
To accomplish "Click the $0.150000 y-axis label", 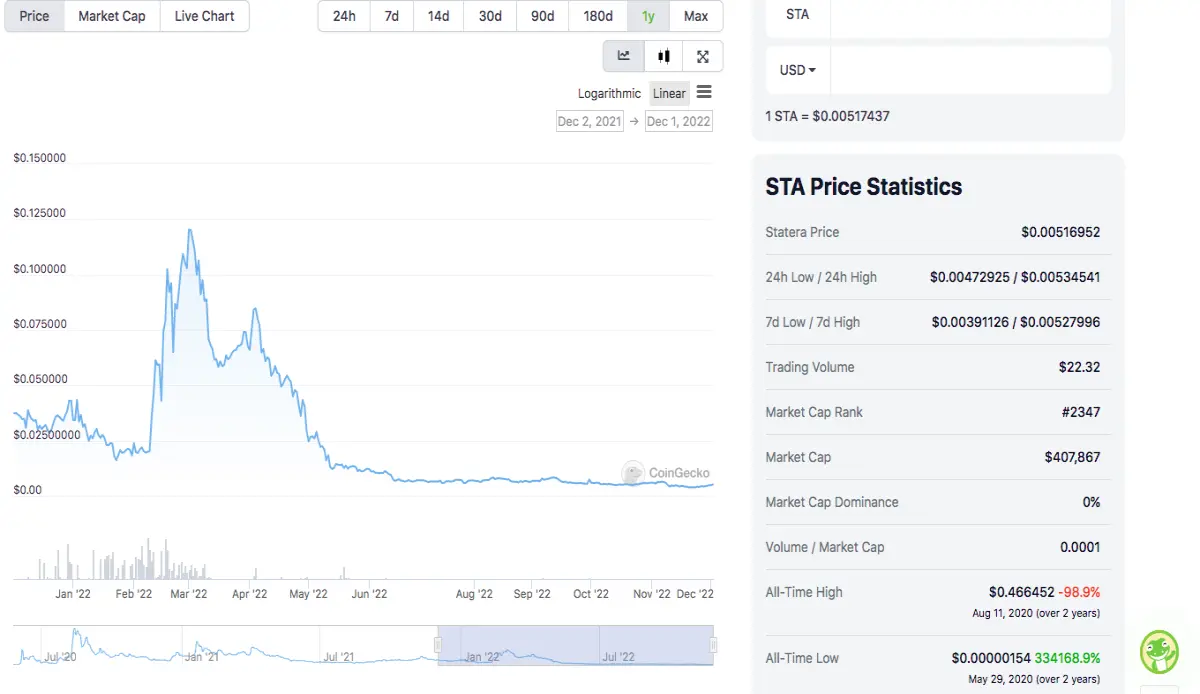I will pos(40,158).
